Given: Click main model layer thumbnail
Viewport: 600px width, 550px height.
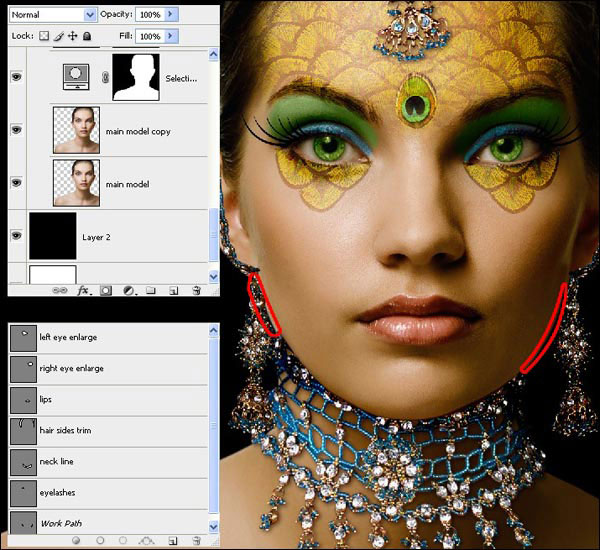Looking at the screenshot, I should [77, 183].
